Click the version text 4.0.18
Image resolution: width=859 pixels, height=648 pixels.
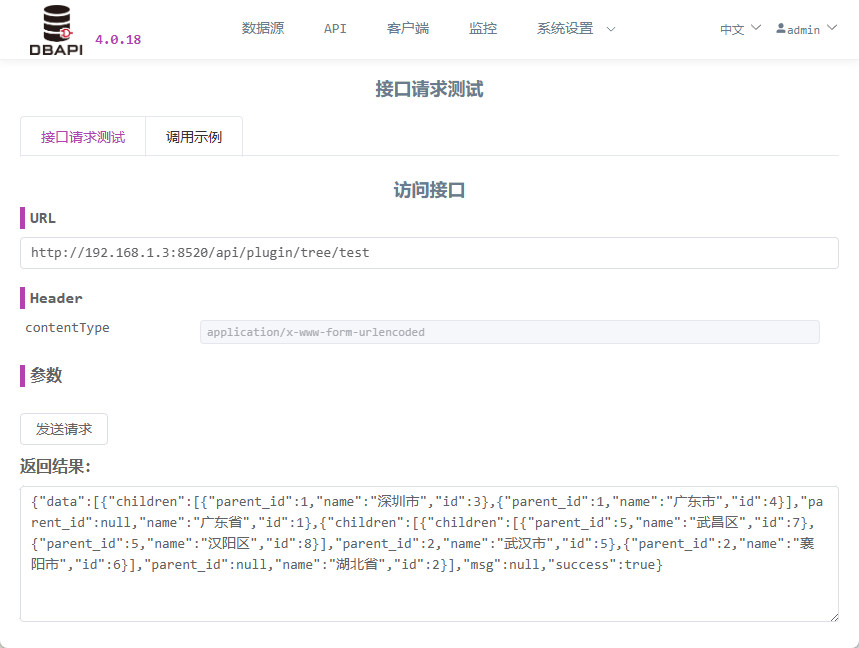coord(118,39)
